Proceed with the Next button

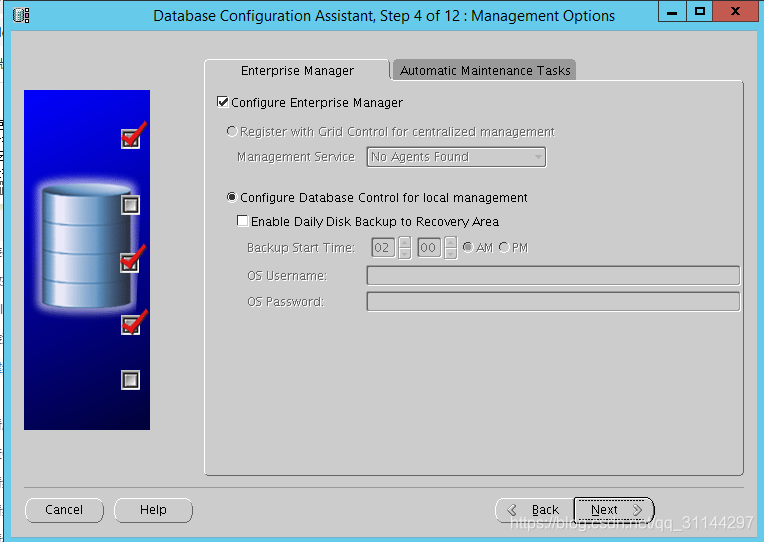(x=614, y=510)
